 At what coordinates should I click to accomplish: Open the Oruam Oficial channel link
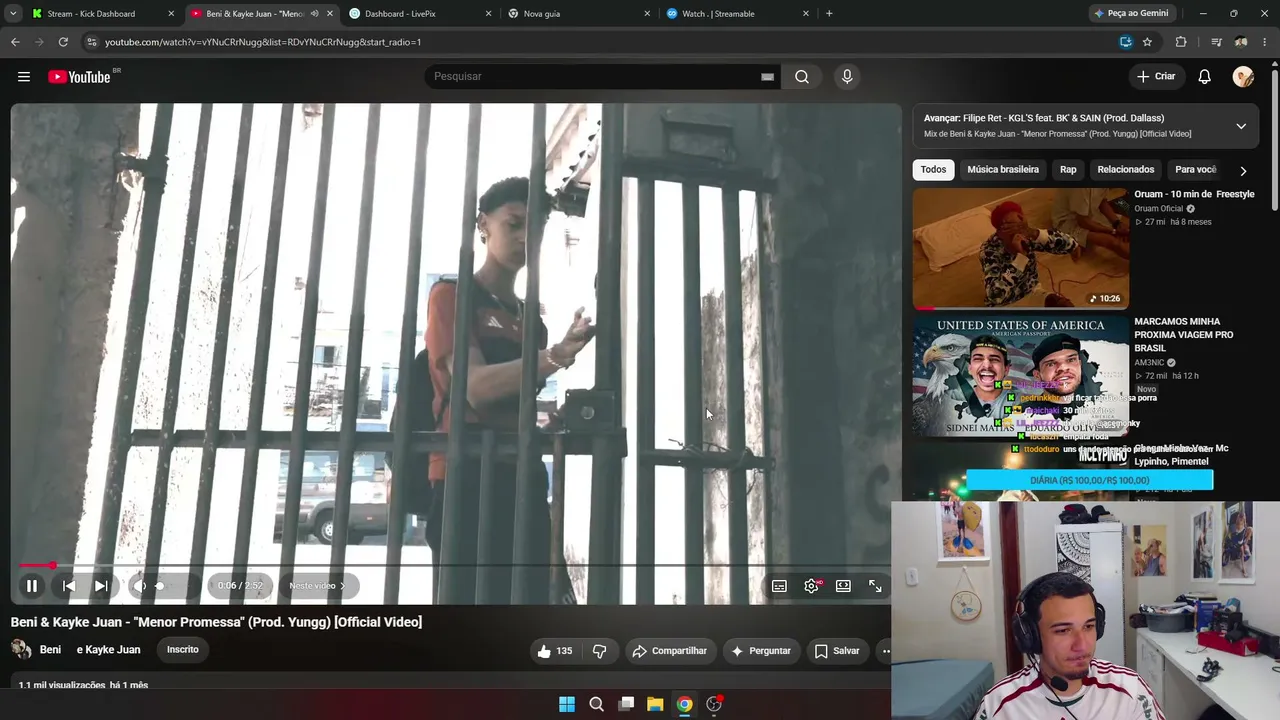point(1158,209)
